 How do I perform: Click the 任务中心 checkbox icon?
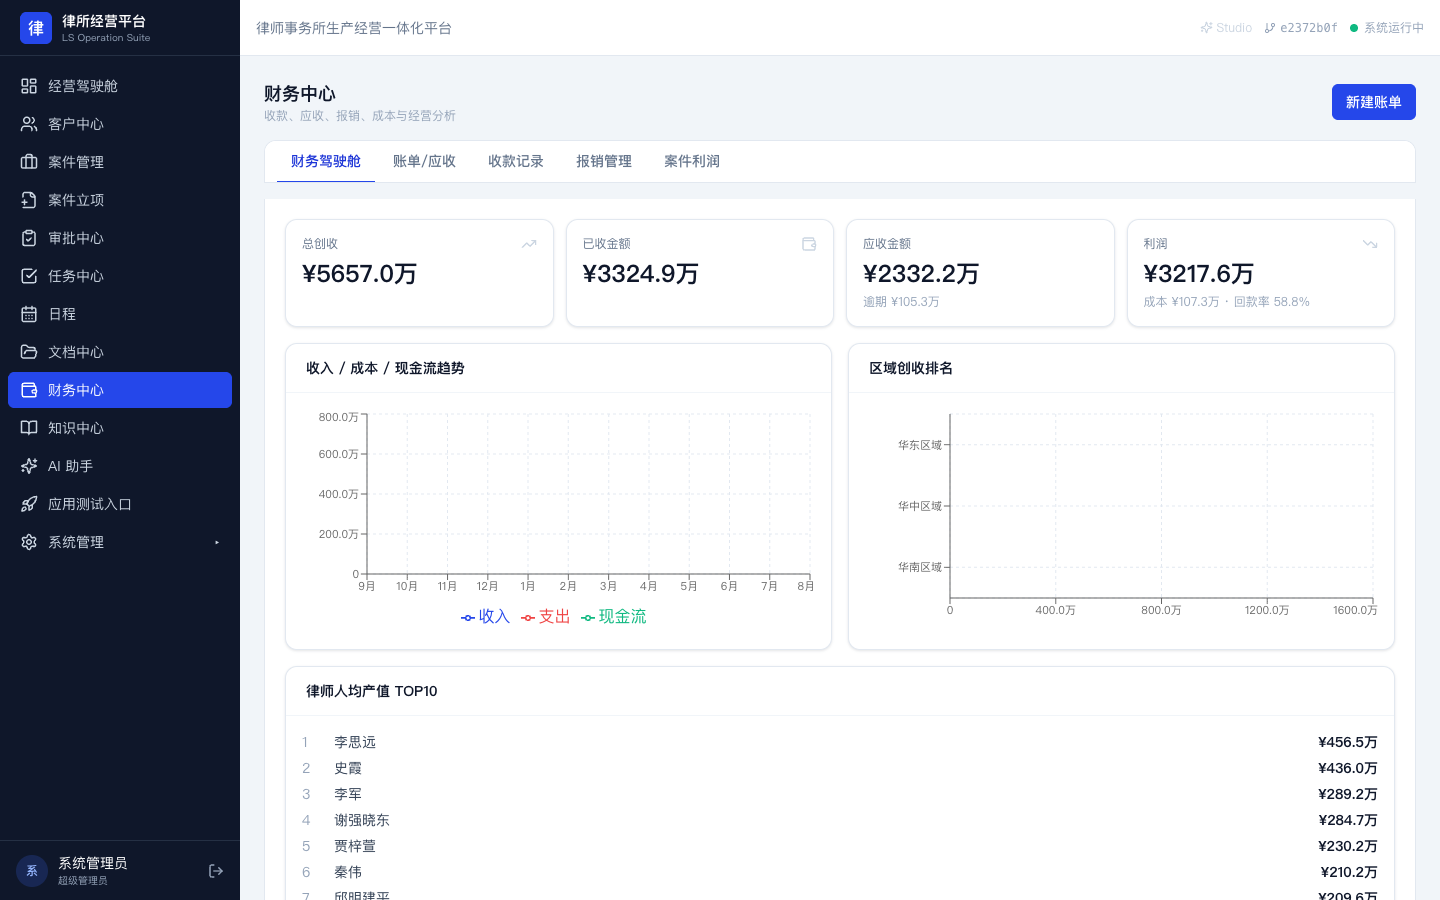coord(29,276)
